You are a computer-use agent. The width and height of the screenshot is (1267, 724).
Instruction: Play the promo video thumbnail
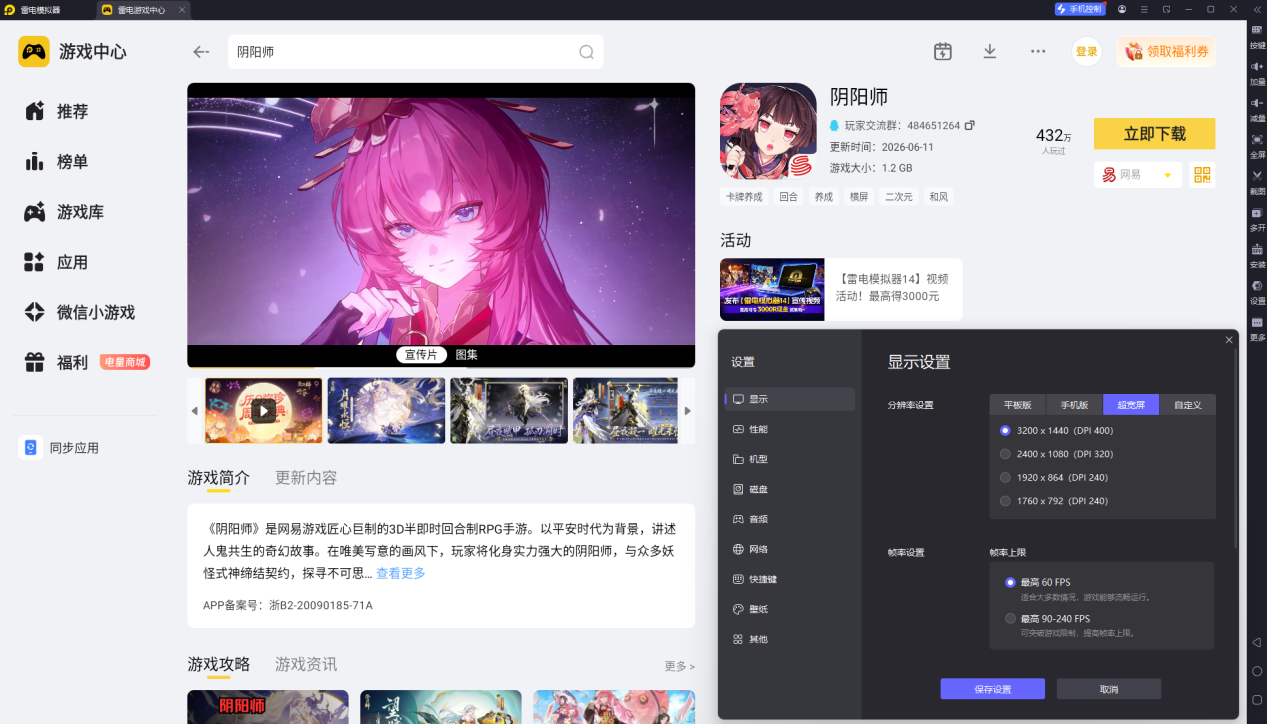[264, 411]
